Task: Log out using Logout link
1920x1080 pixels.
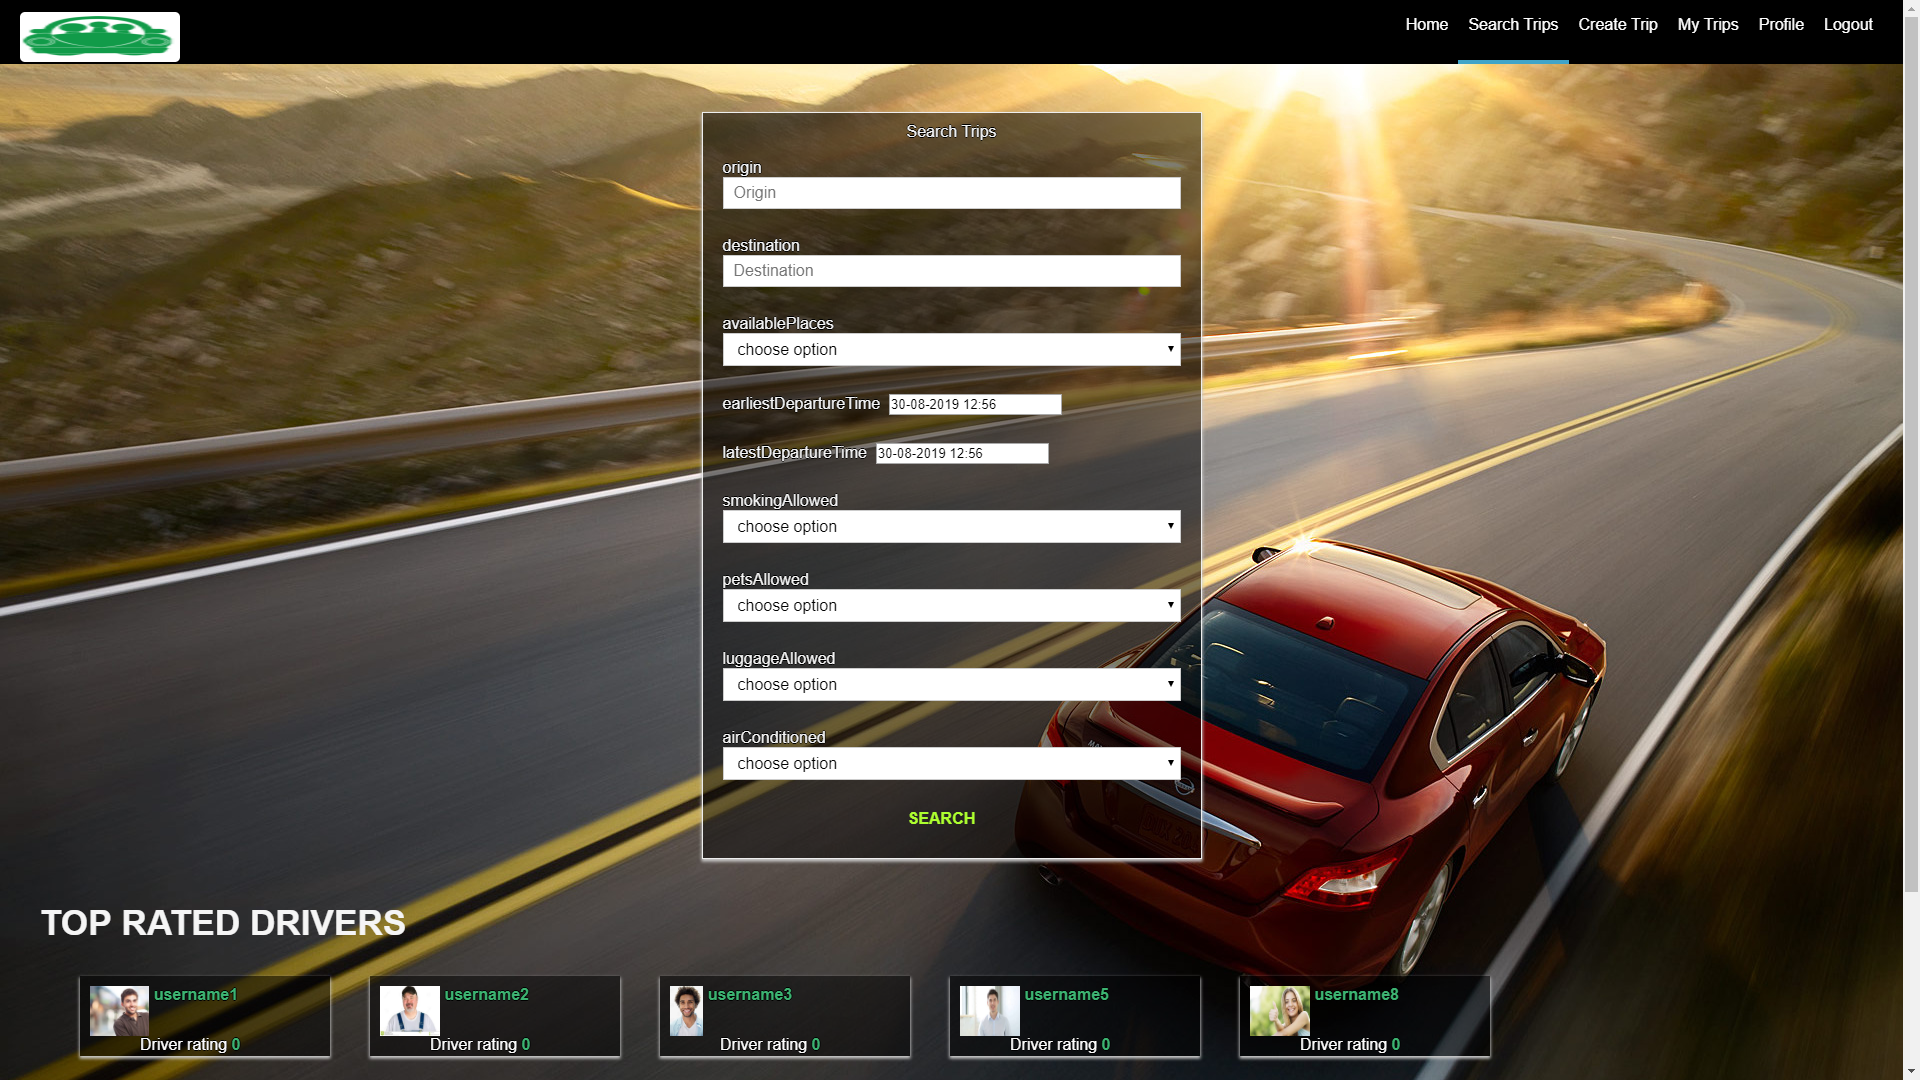Action: (x=1848, y=25)
